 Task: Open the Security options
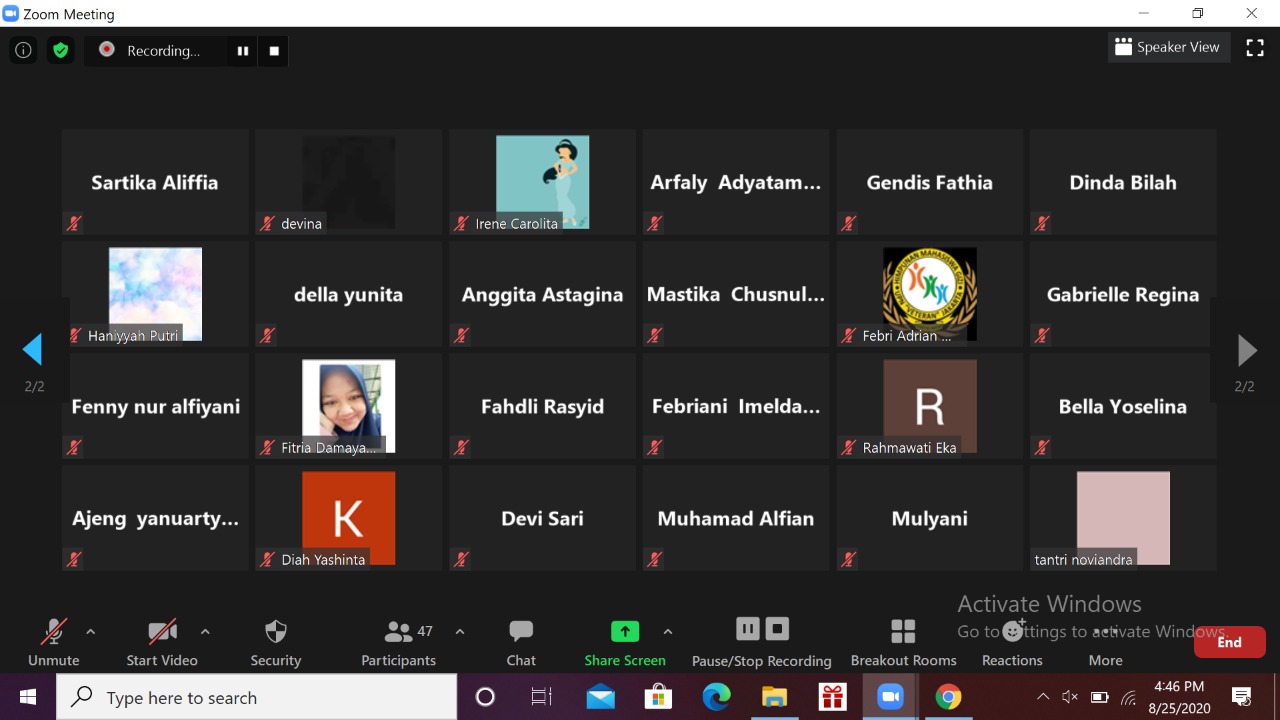pos(275,642)
